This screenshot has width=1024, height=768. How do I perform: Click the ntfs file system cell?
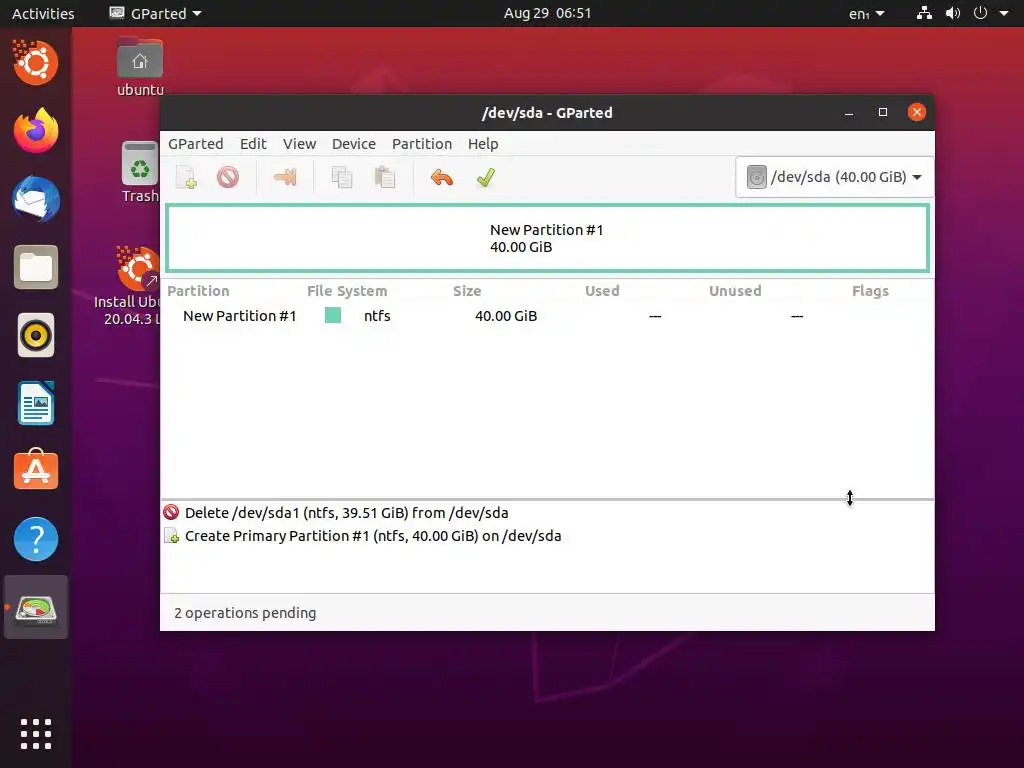377,316
